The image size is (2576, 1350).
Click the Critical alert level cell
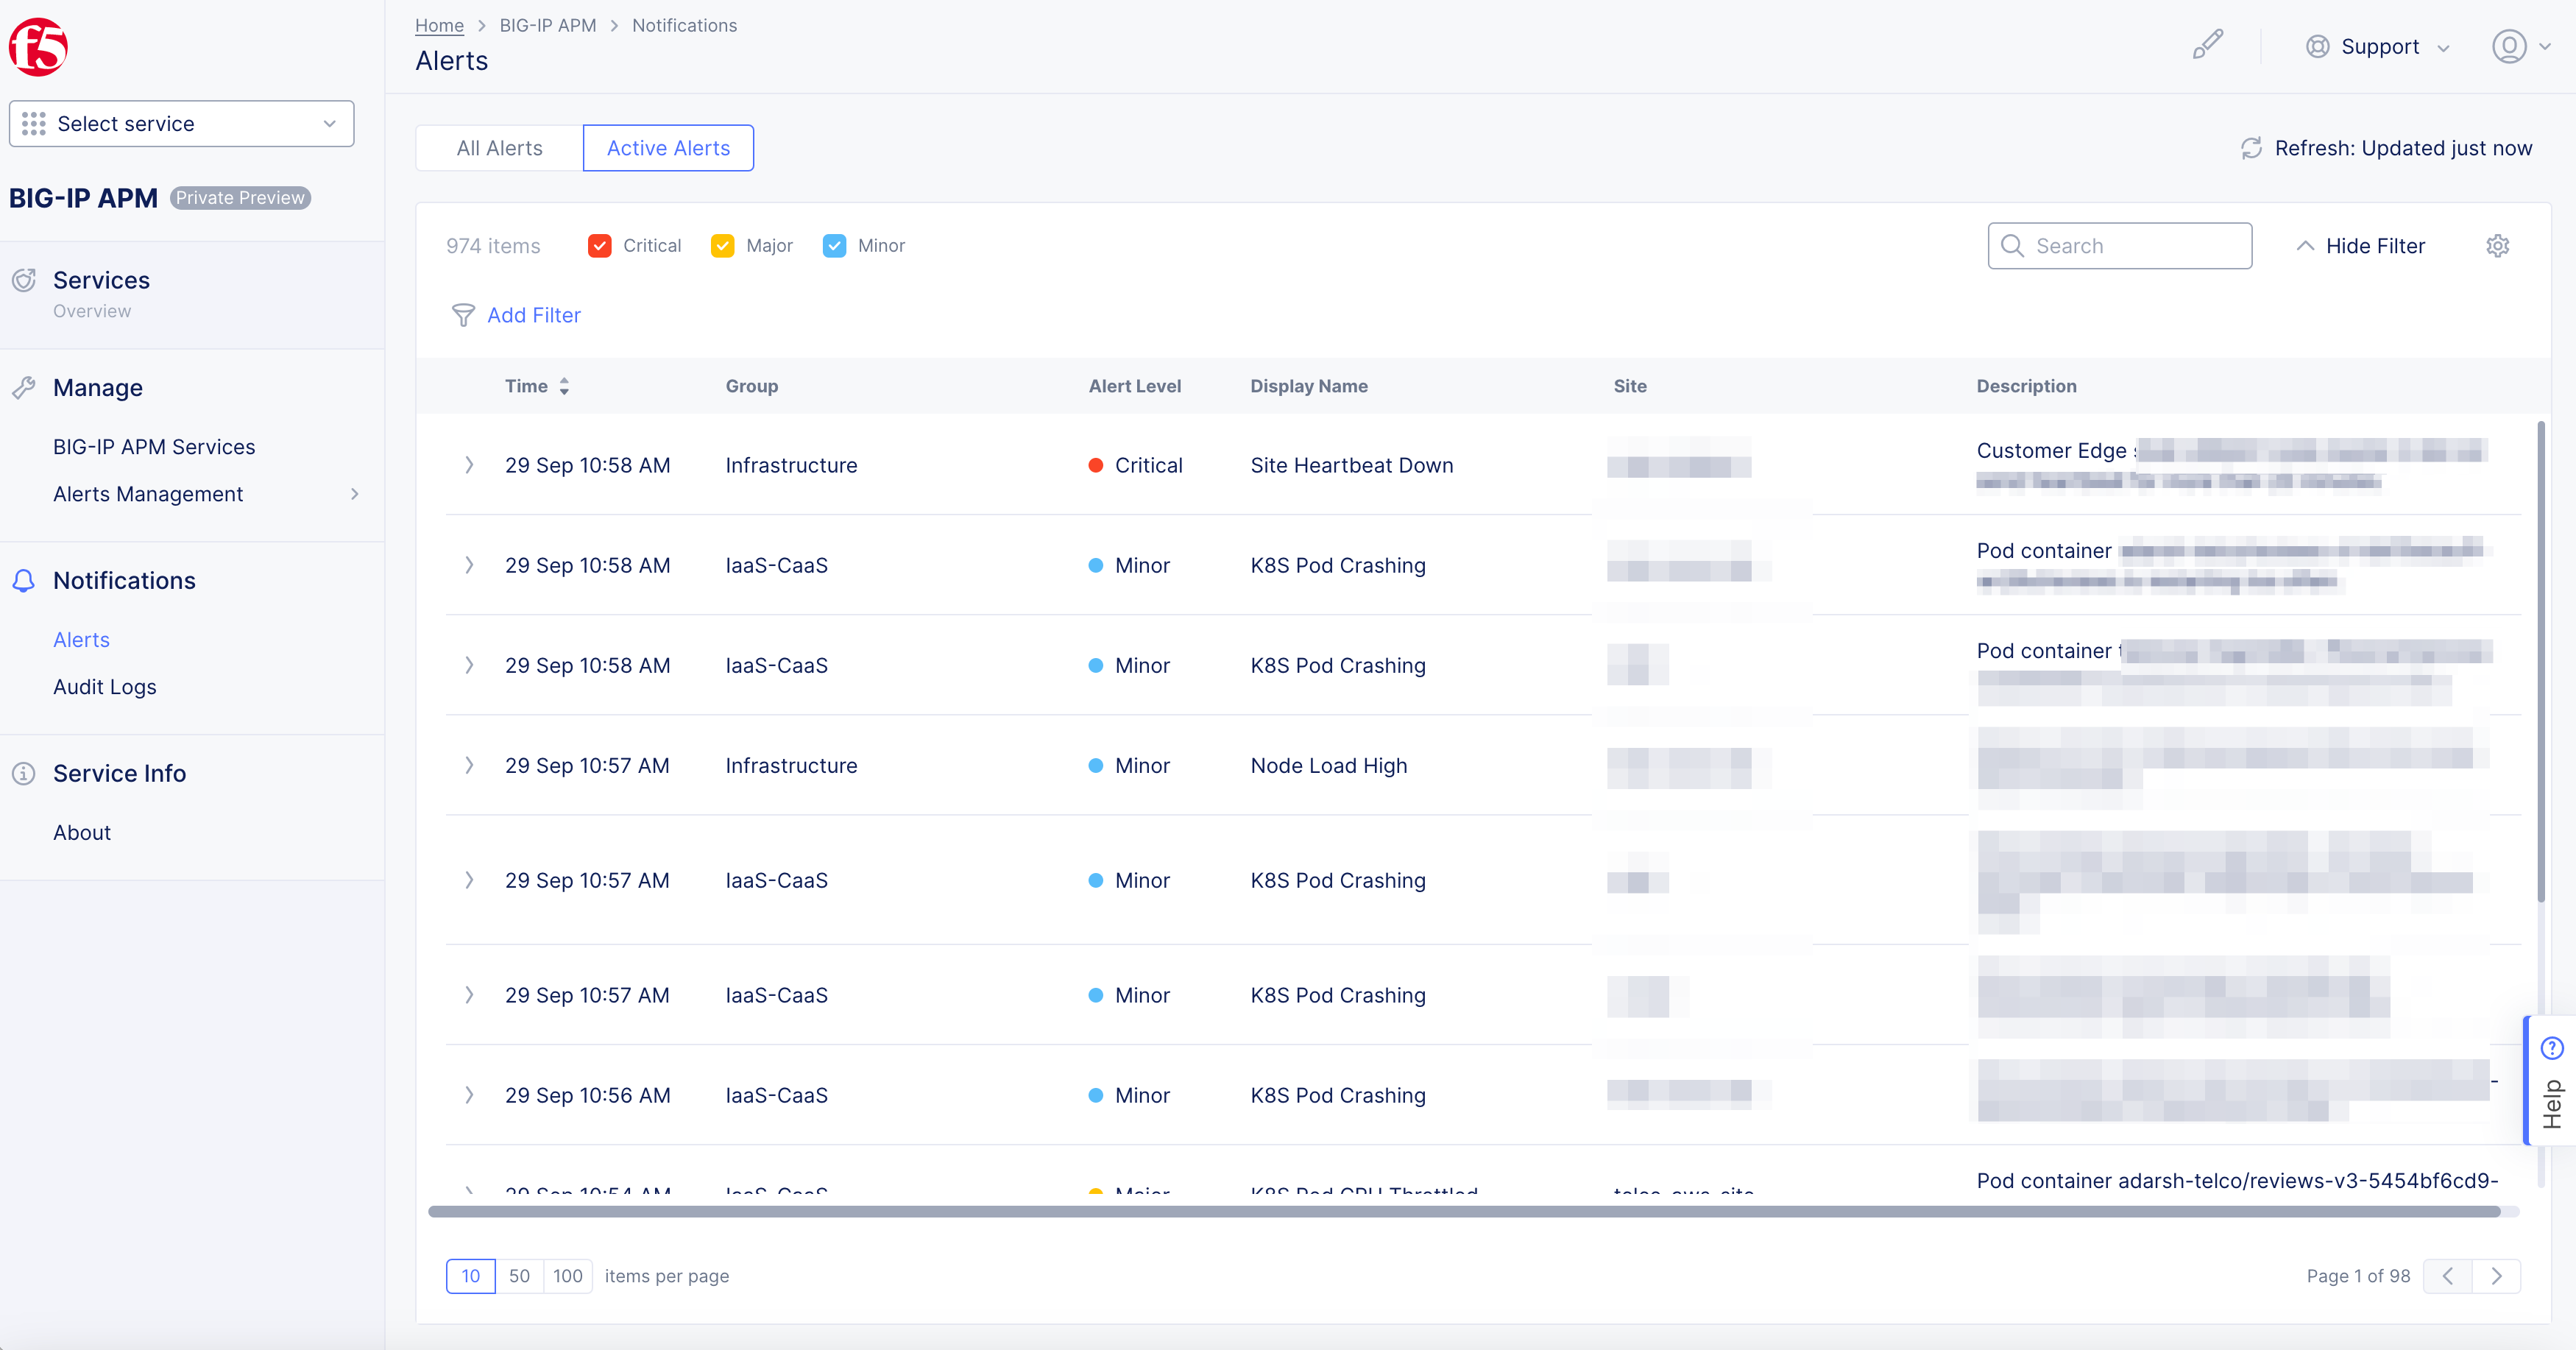[x=1135, y=465]
